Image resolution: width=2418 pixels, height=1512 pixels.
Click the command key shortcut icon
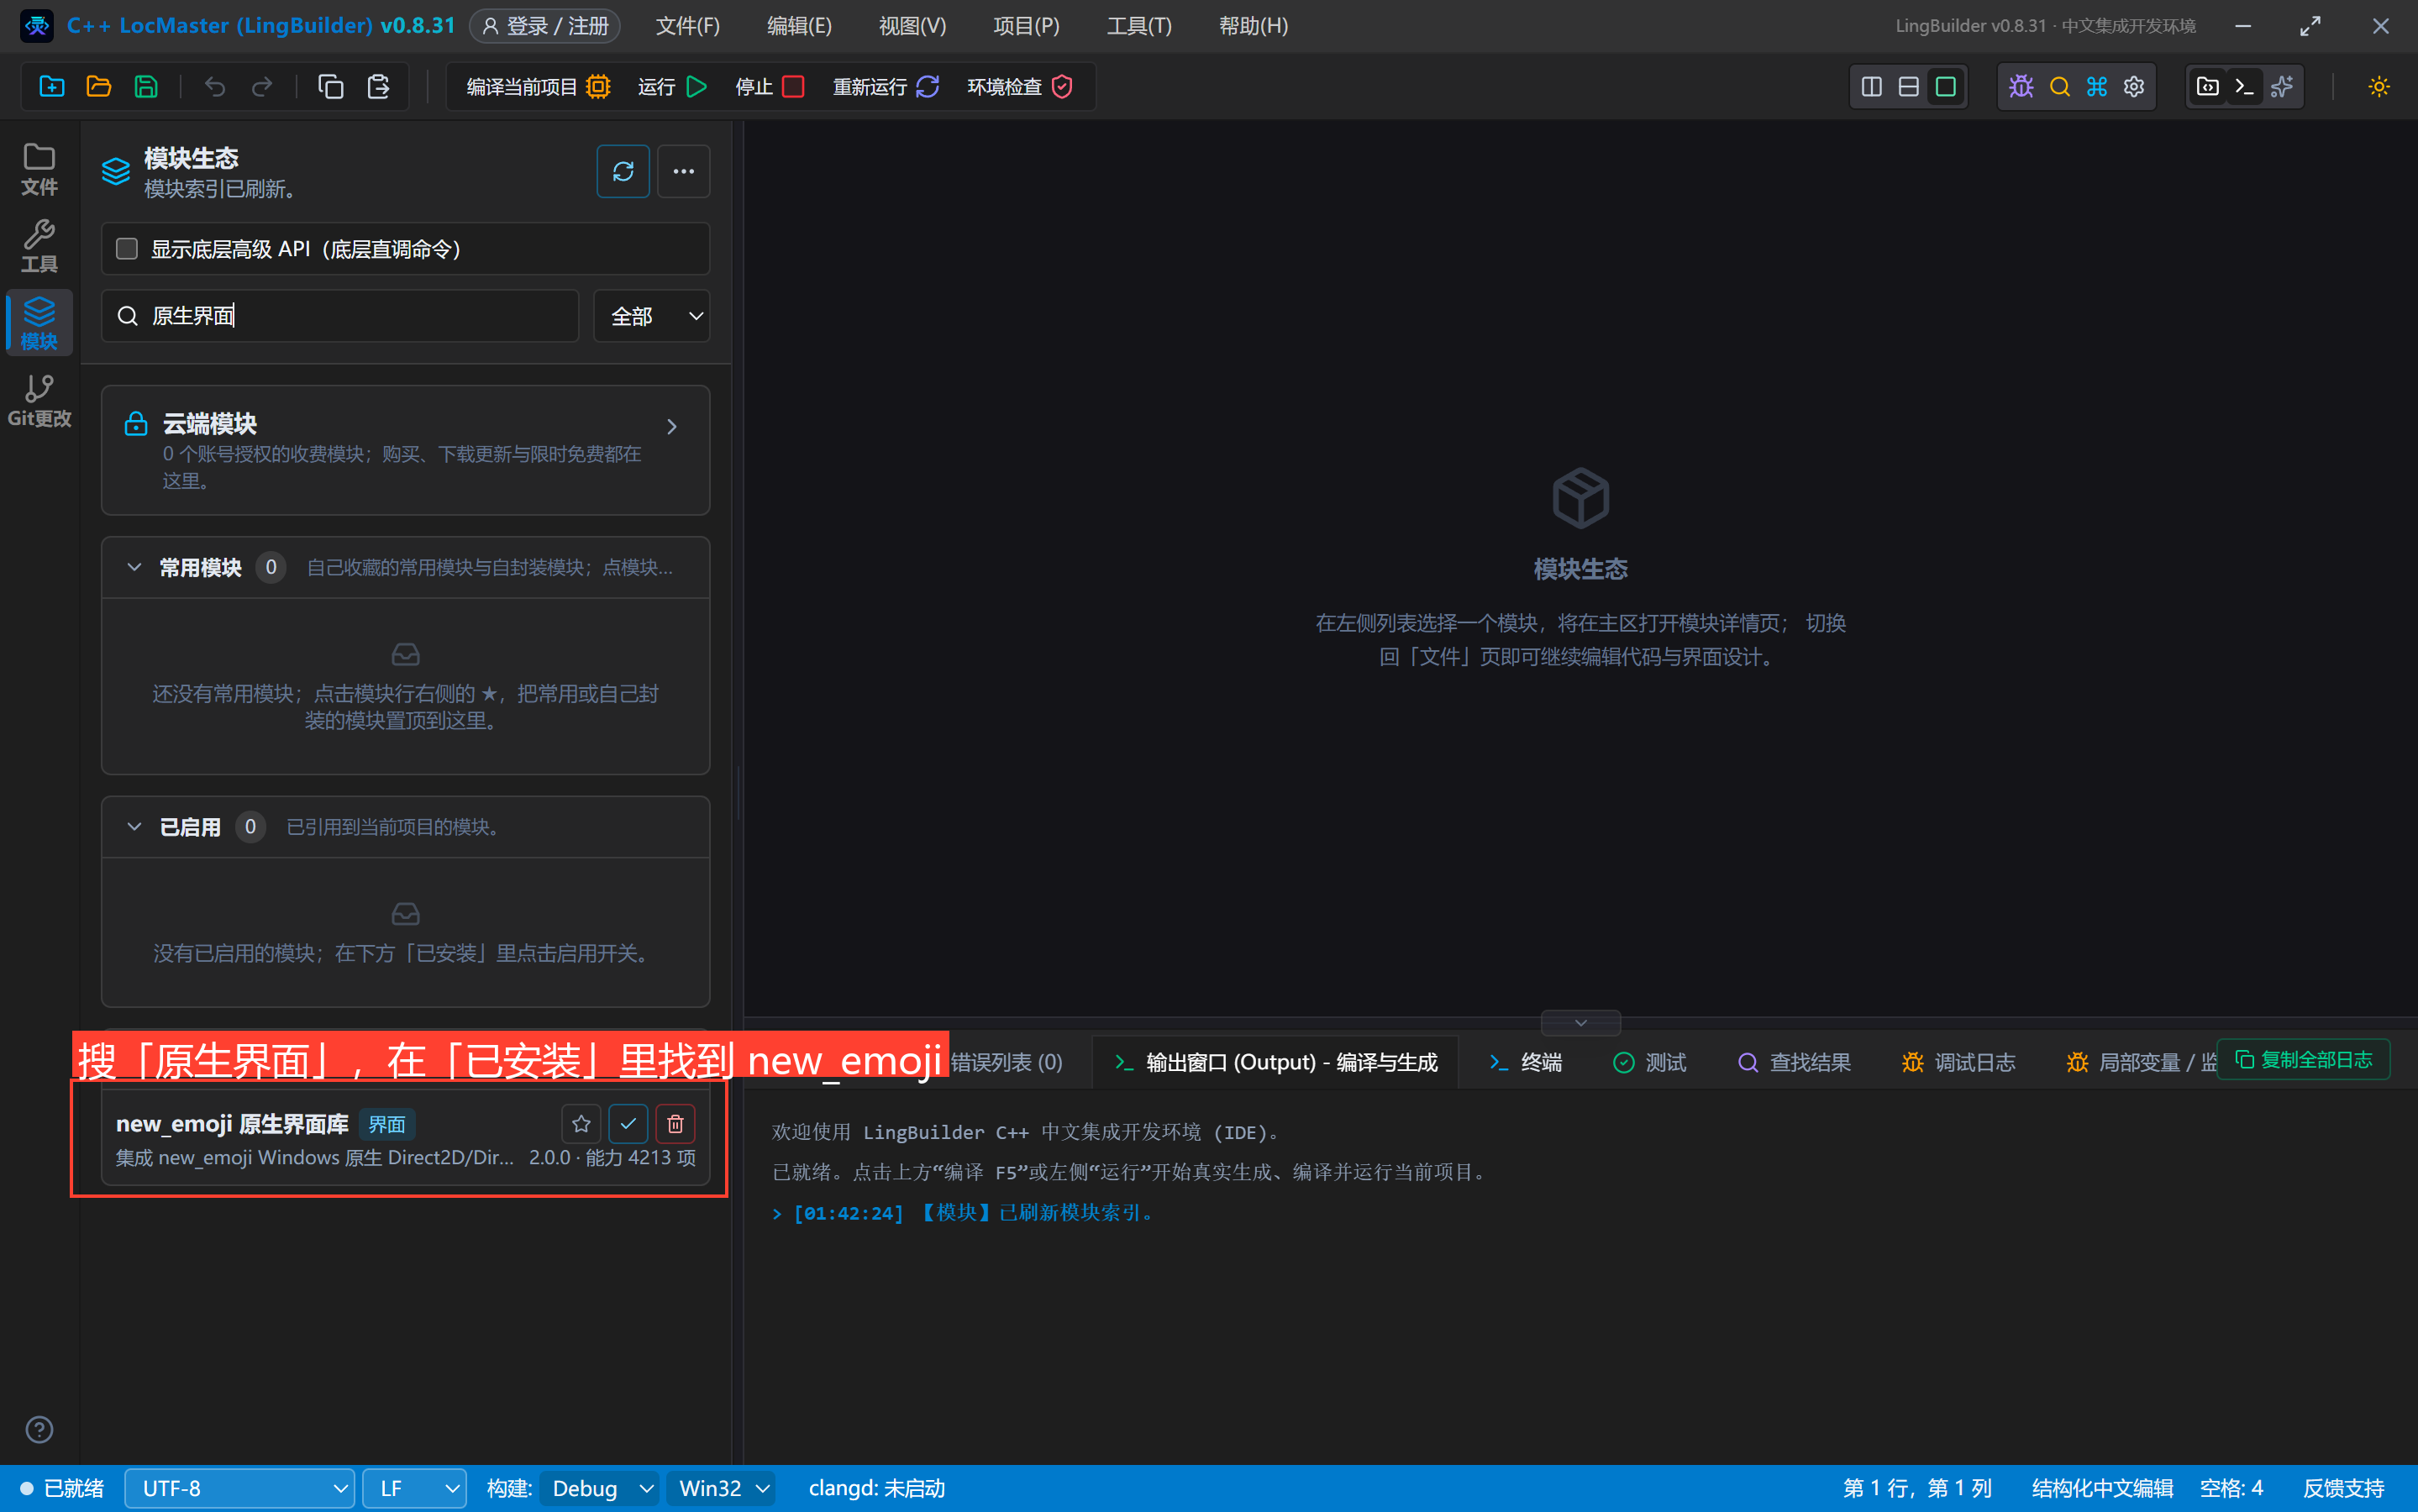click(2097, 87)
